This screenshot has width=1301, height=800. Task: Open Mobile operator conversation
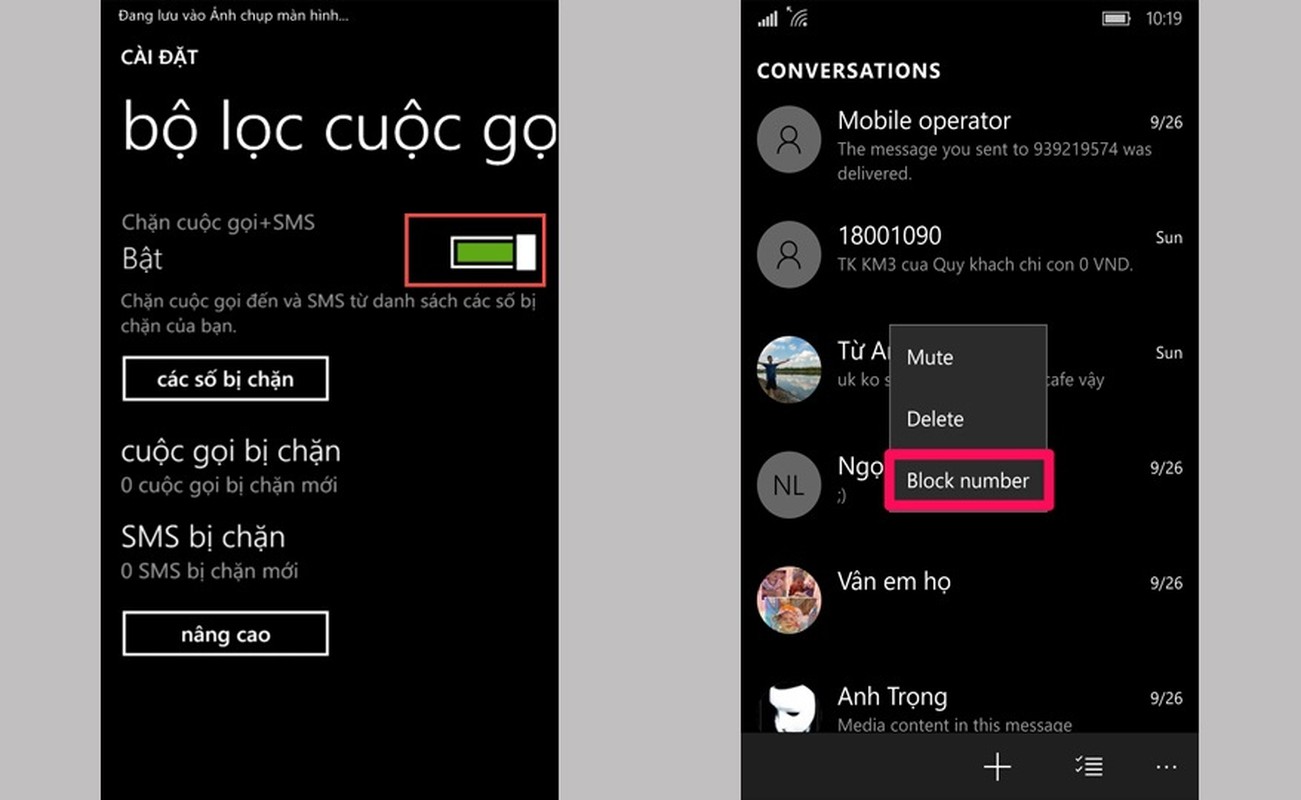click(969, 145)
